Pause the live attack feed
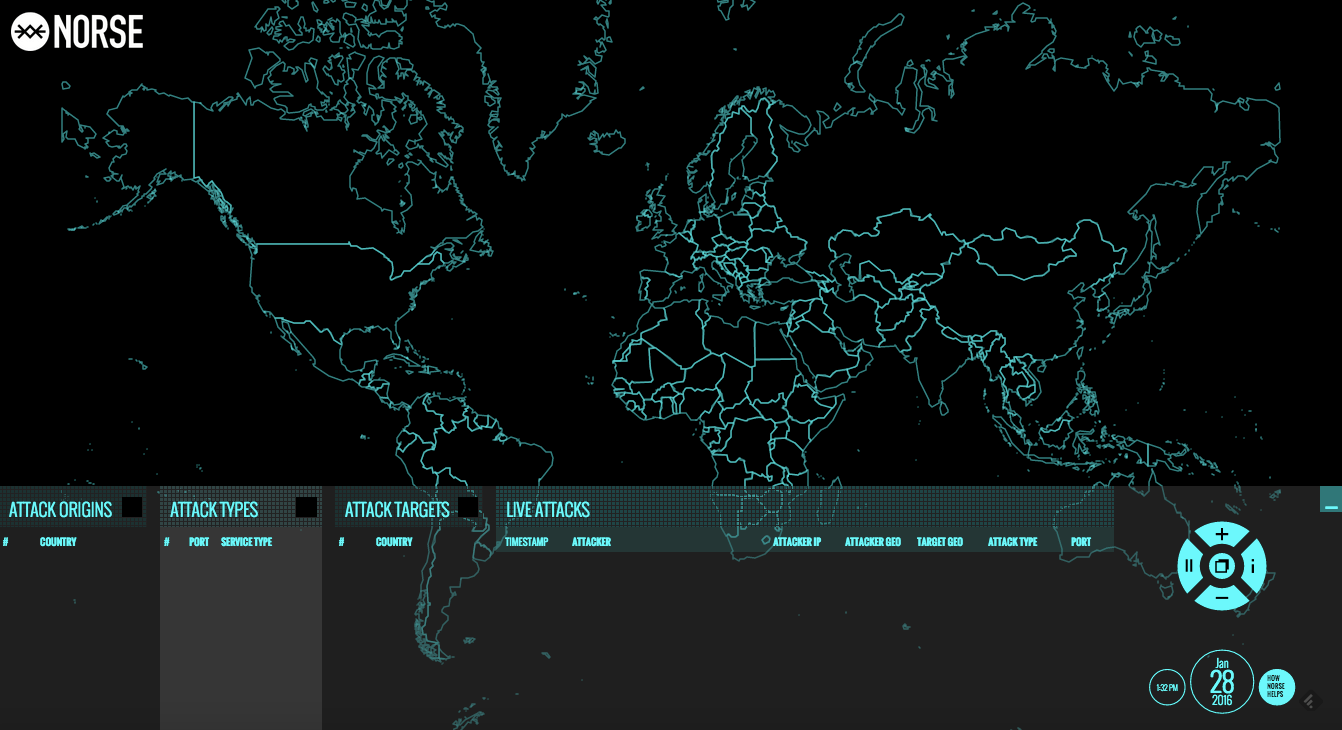 pos(1189,566)
